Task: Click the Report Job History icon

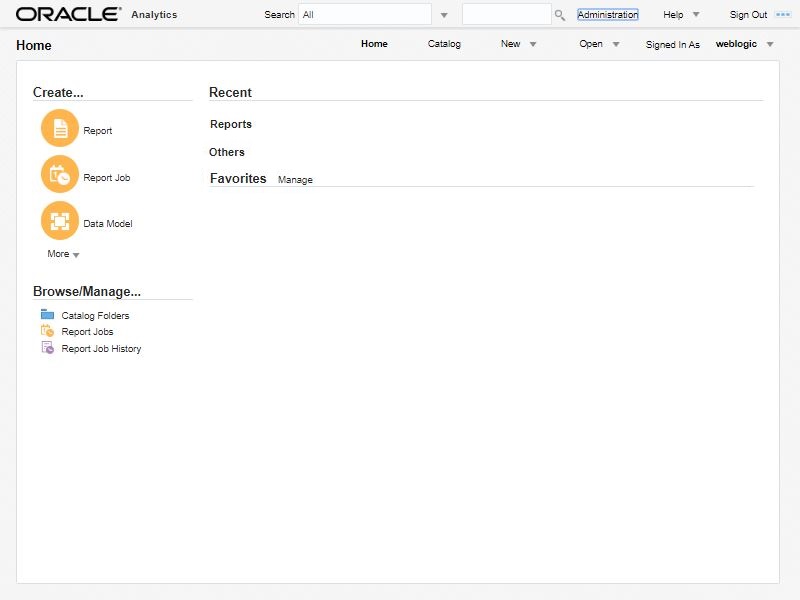Action: (47, 348)
